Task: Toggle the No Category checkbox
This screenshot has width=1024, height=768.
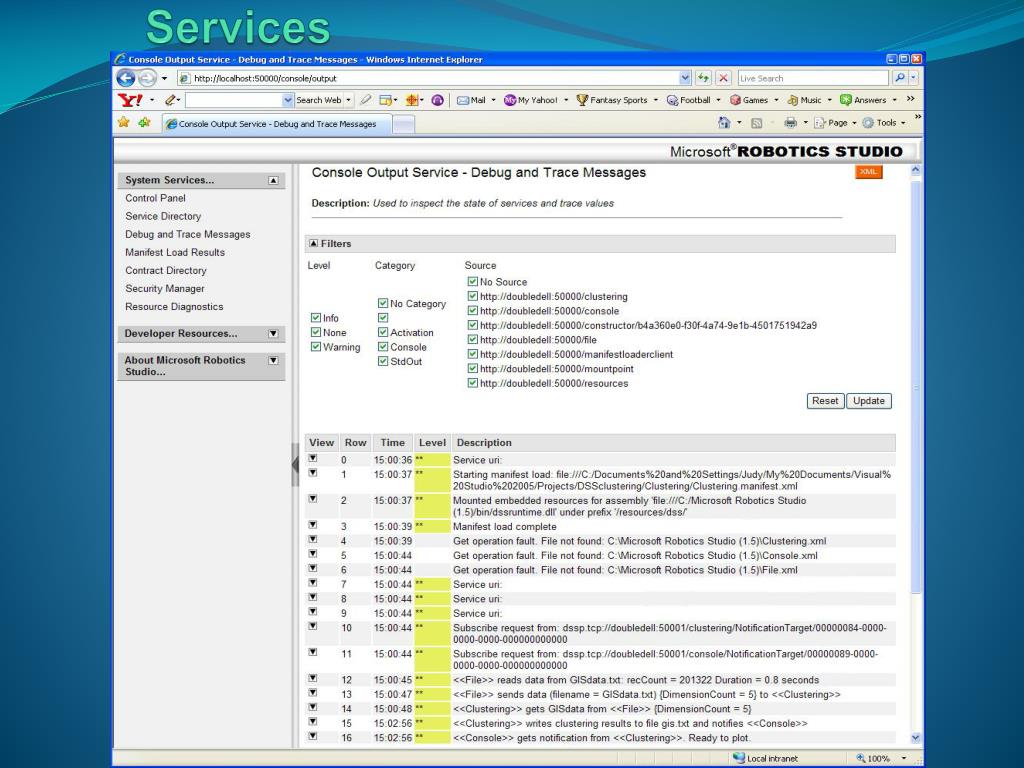Action: (383, 304)
